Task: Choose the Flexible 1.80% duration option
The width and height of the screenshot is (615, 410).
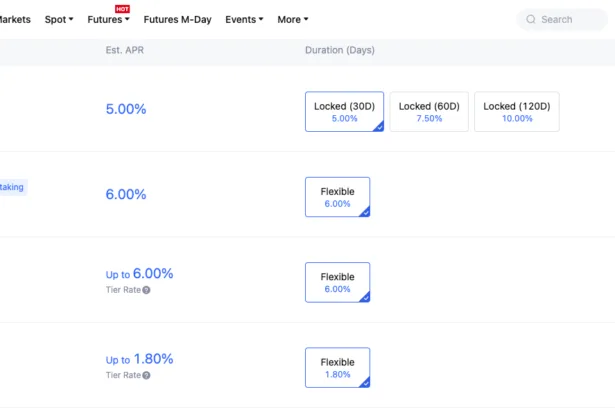Action: click(337, 368)
